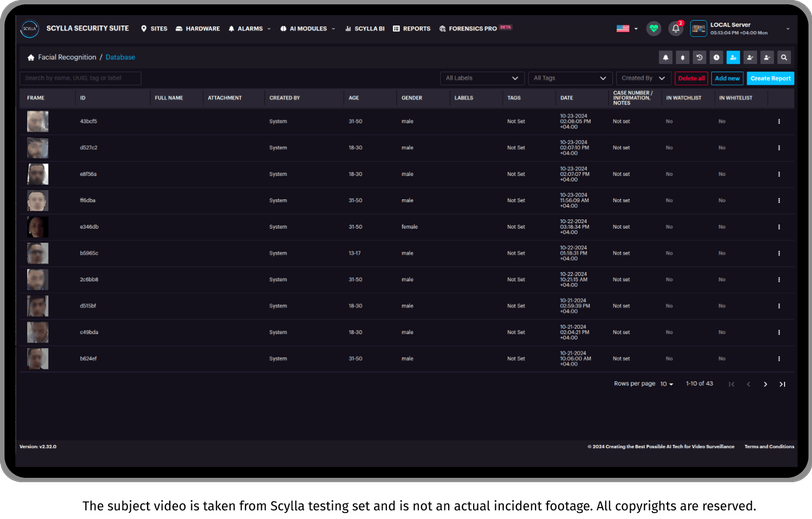Viewport: 812px width, 519px height.
Task: Jump to last page pagination icon
Action: tap(782, 384)
